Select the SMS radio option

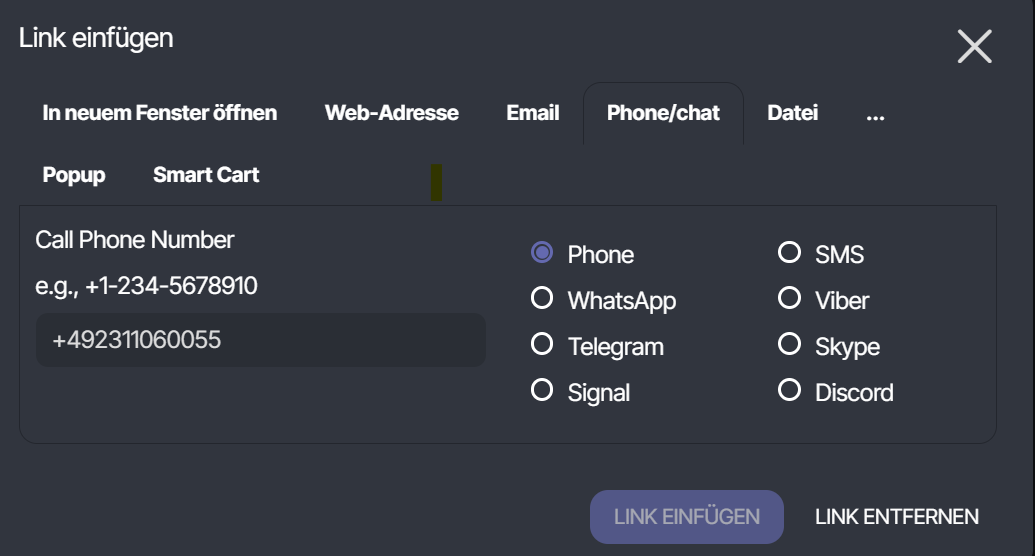click(x=789, y=253)
